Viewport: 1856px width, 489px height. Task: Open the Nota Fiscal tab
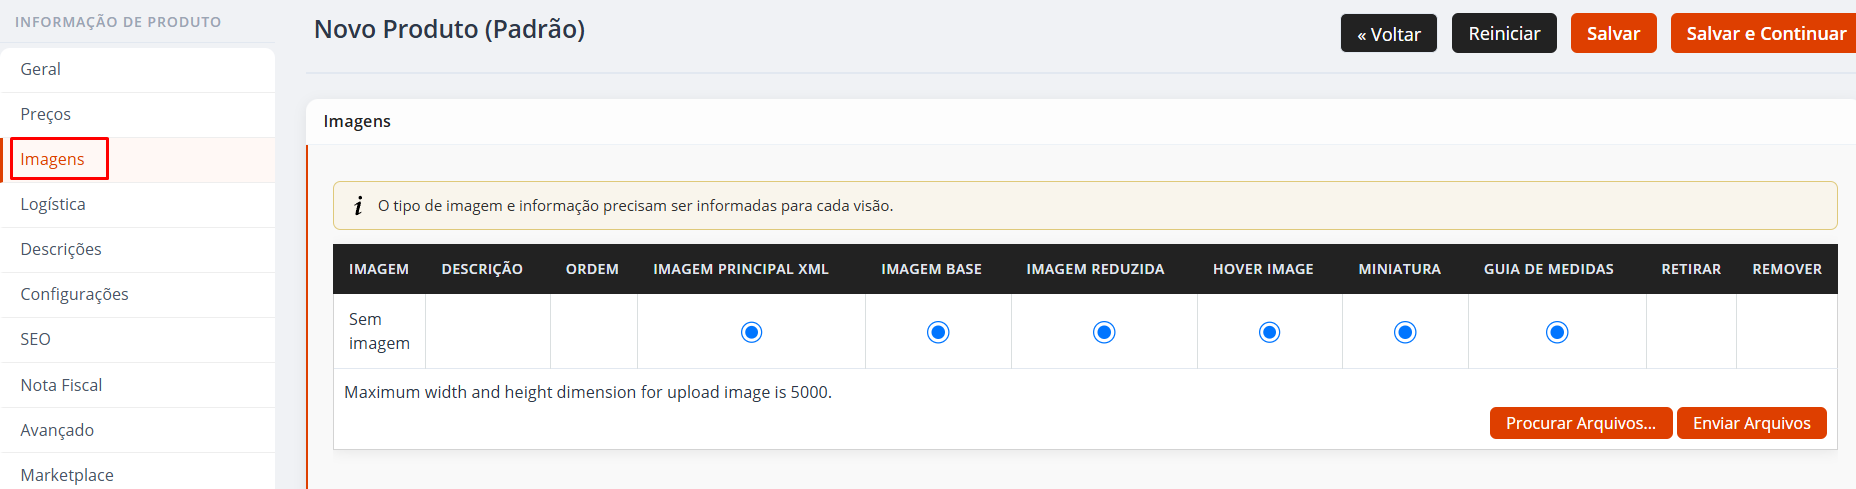pos(138,385)
